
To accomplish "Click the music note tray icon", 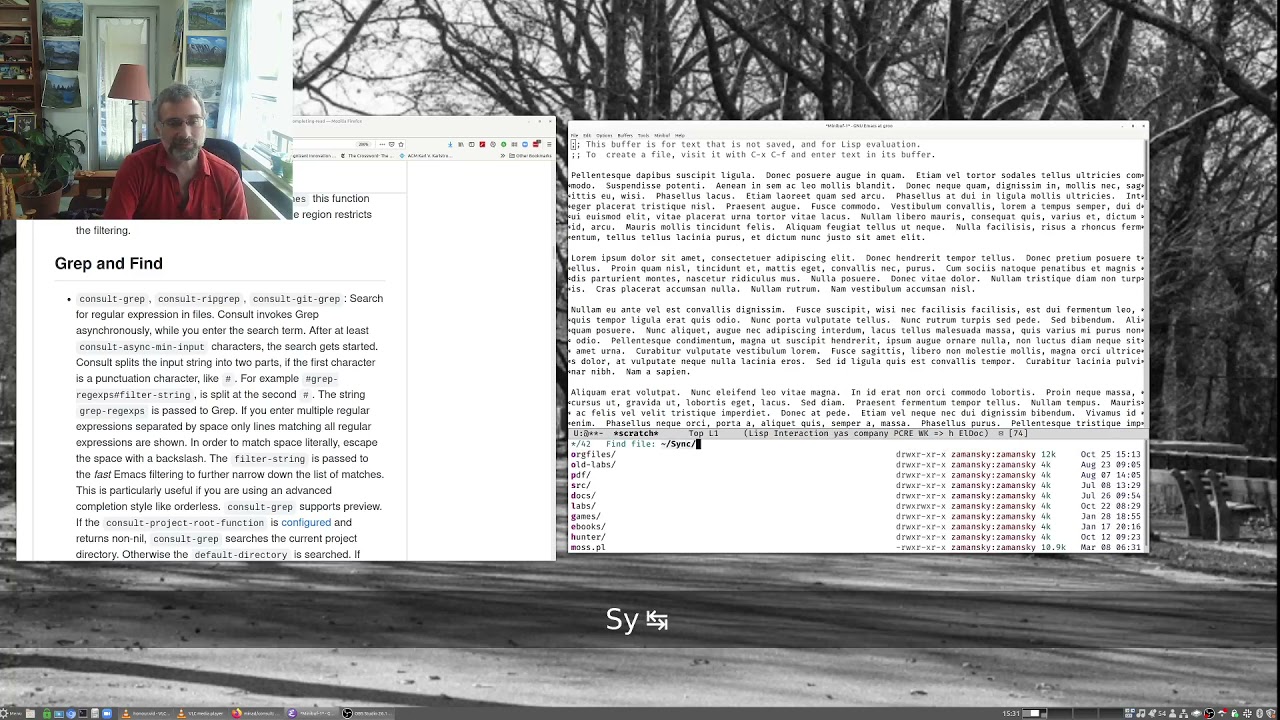I will pos(1140,713).
